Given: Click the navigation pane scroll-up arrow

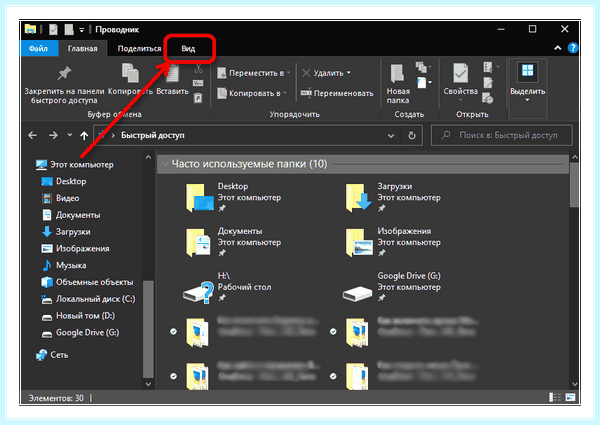Looking at the screenshot, I should click(148, 157).
